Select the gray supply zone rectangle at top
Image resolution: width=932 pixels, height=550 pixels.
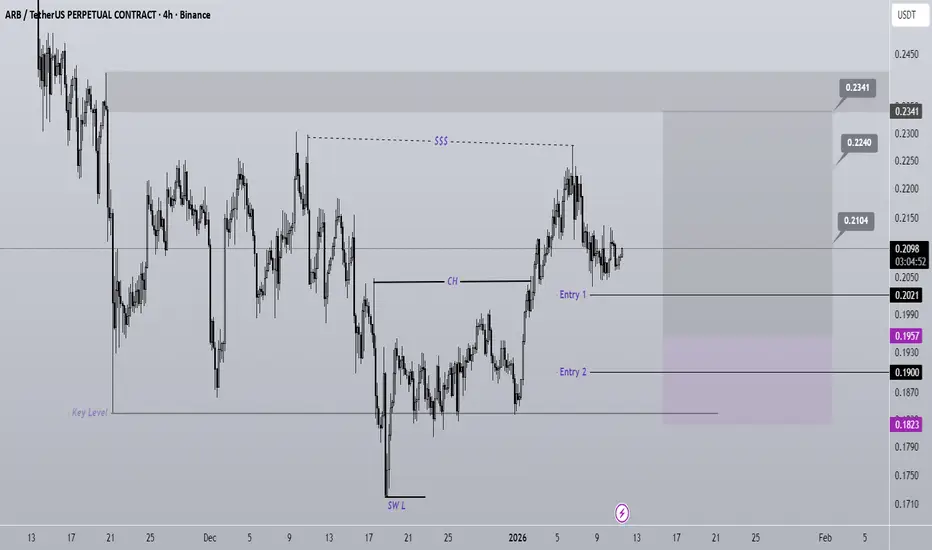(497, 92)
